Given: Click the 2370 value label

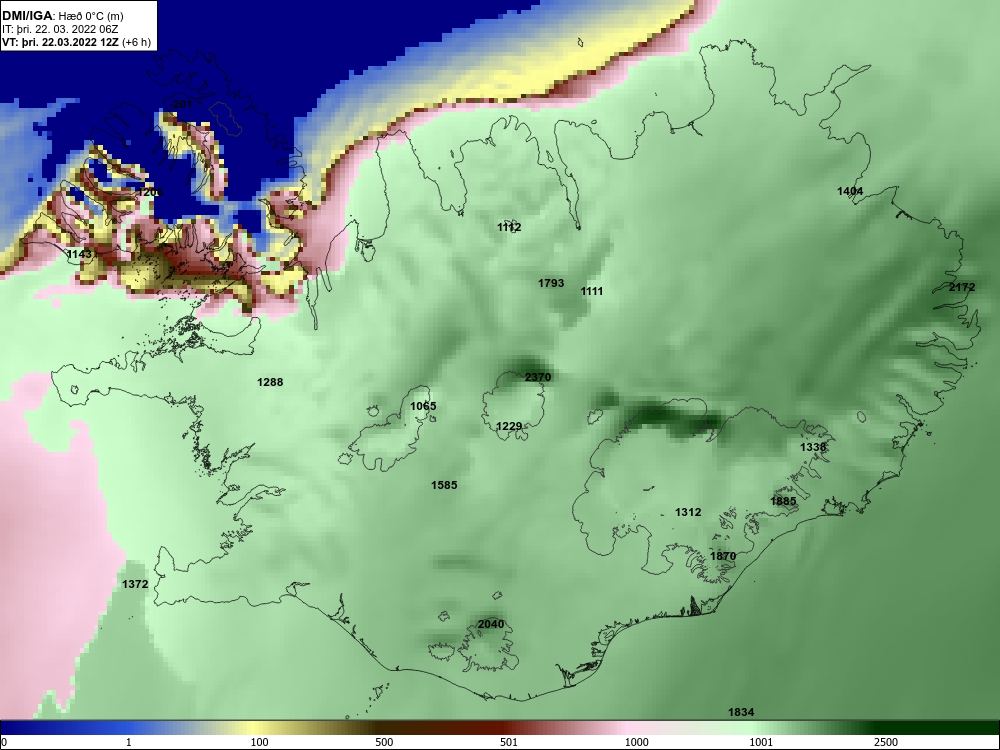Looking at the screenshot, I should pyautogui.click(x=538, y=377).
